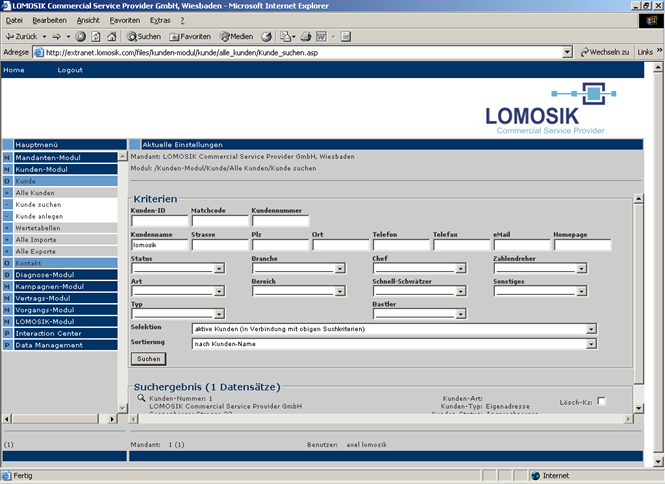Click the Home link in the top bar
This screenshot has width=665, height=484.
pos(14,70)
